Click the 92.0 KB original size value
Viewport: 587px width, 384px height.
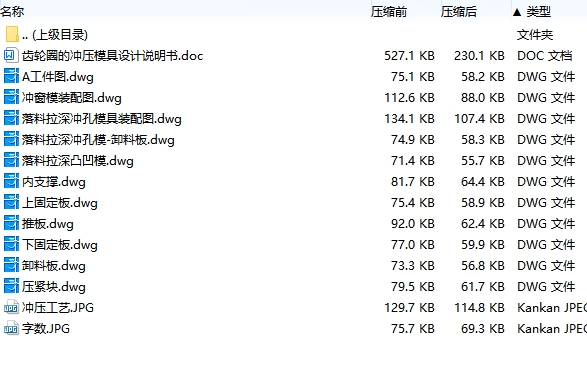coord(413,223)
